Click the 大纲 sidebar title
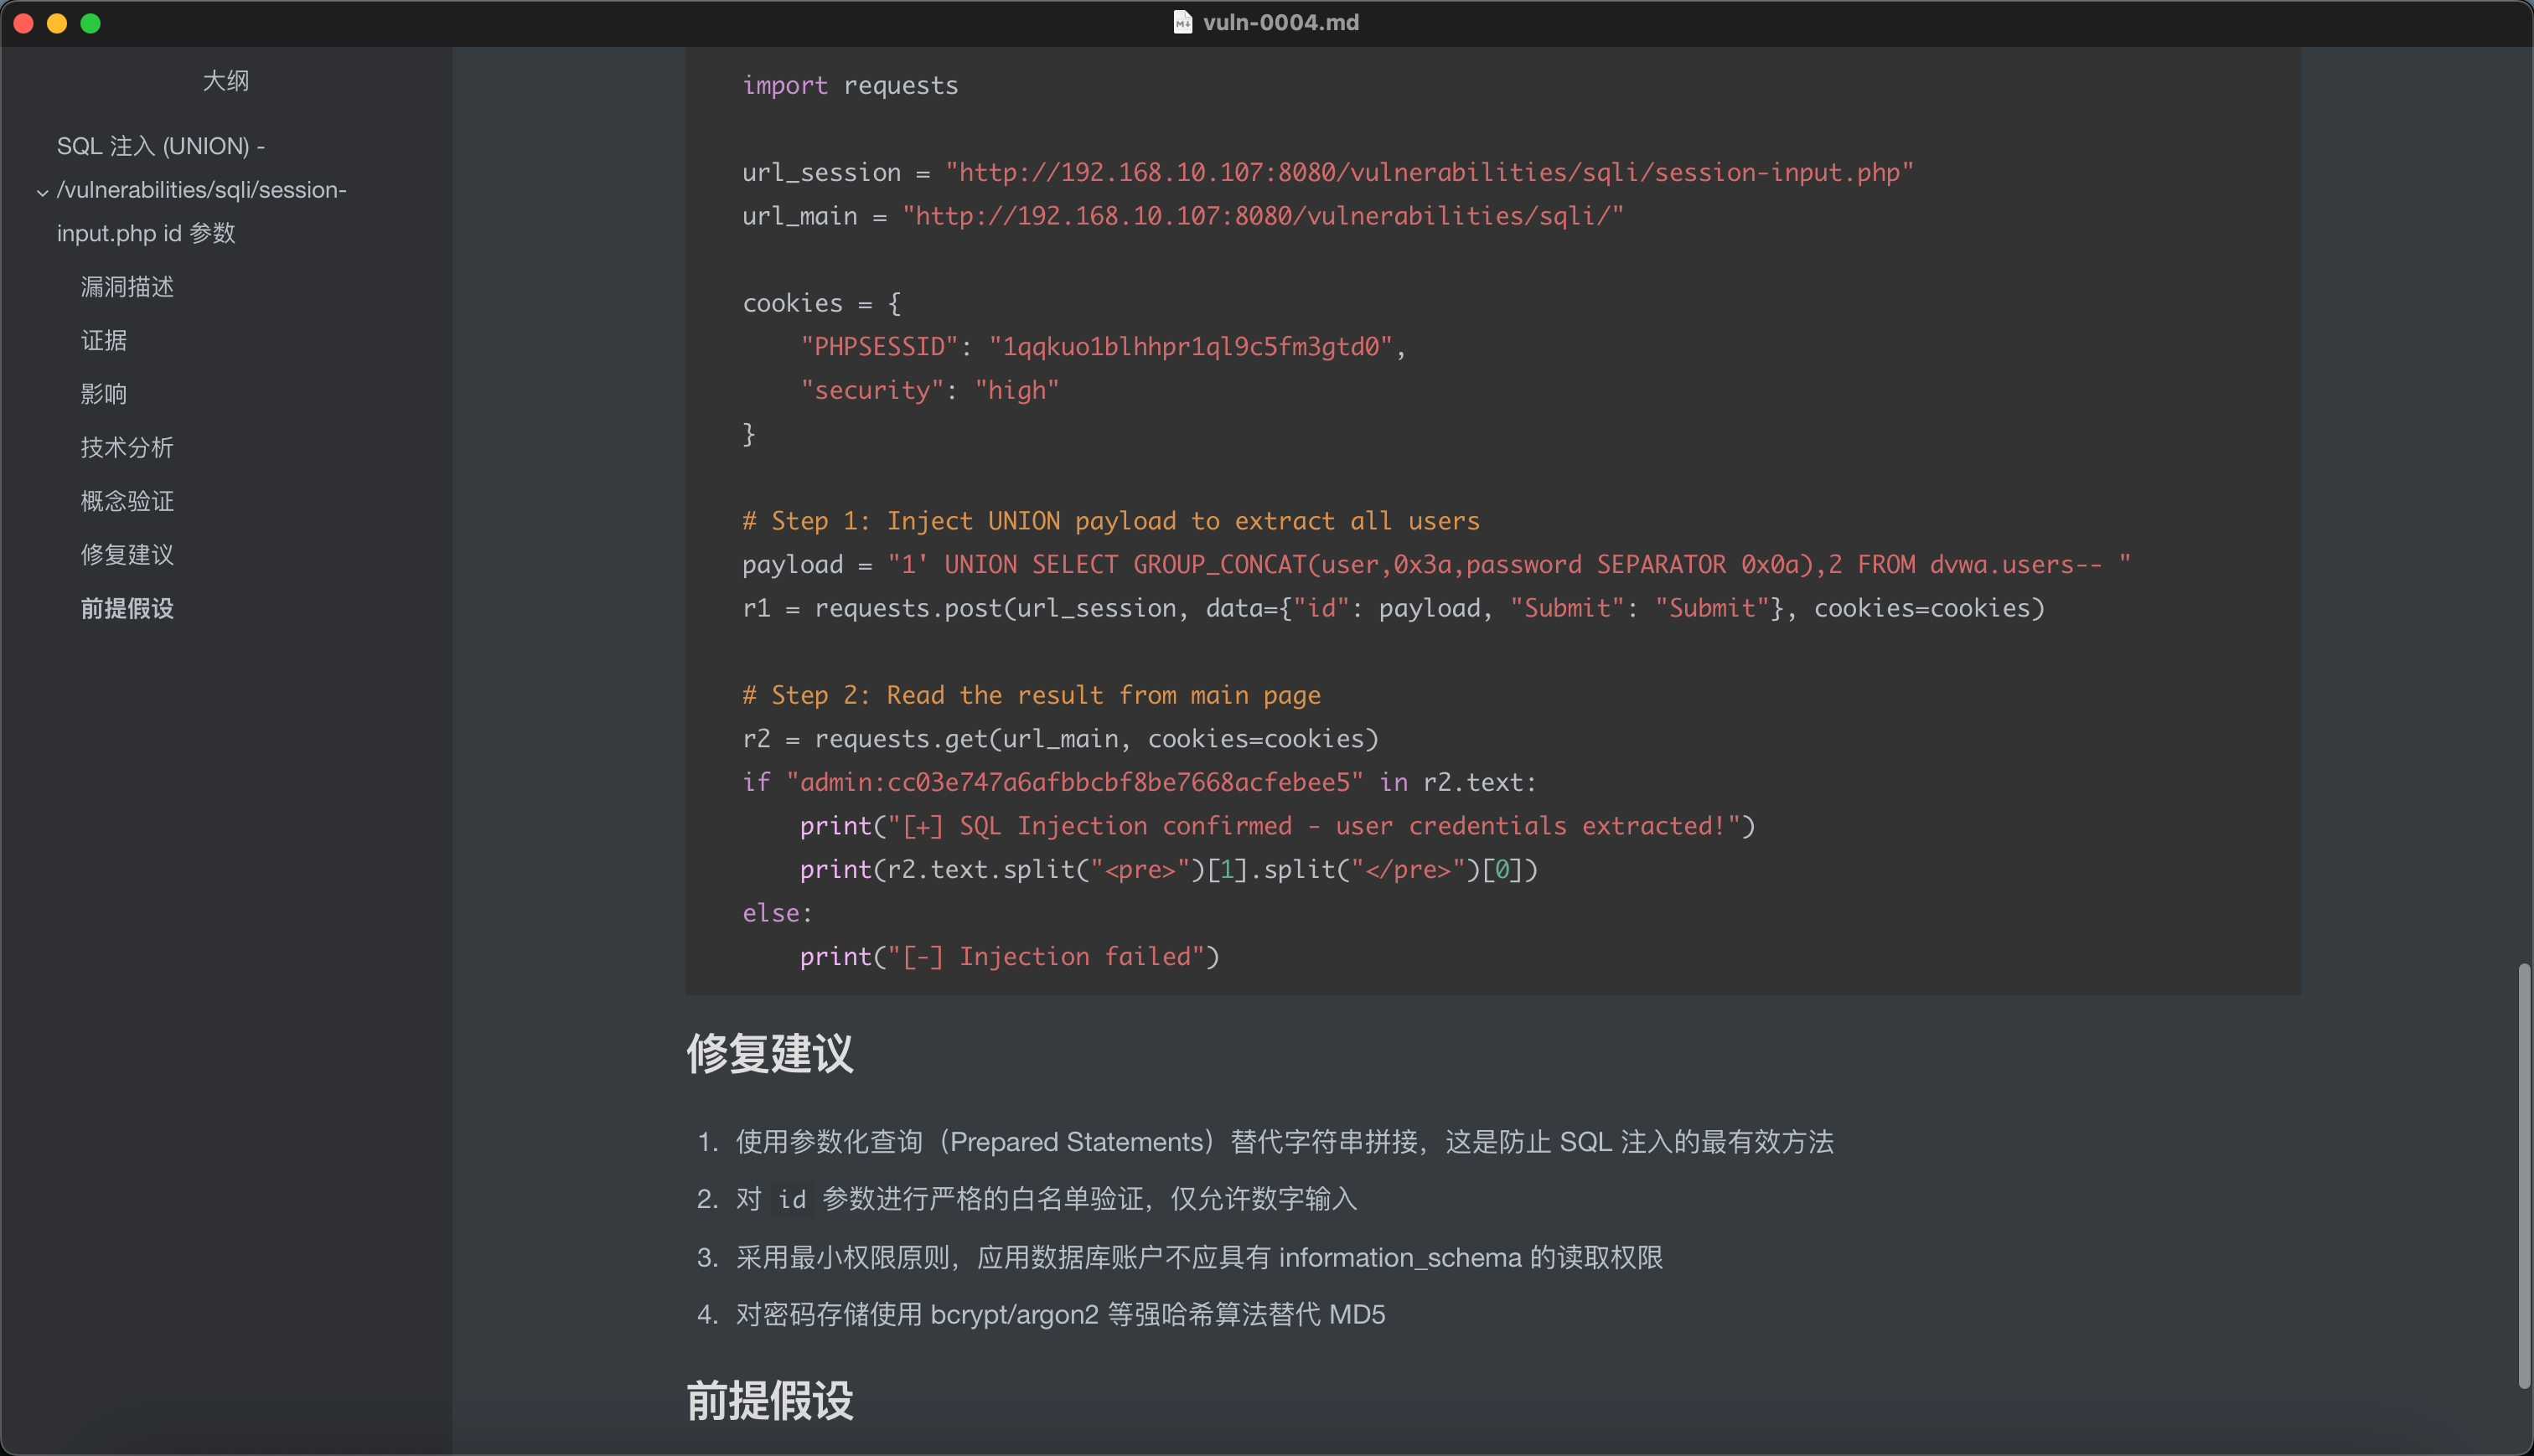Screen dimensions: 2534x1456 pyautogui.click(x=226, y=80)
